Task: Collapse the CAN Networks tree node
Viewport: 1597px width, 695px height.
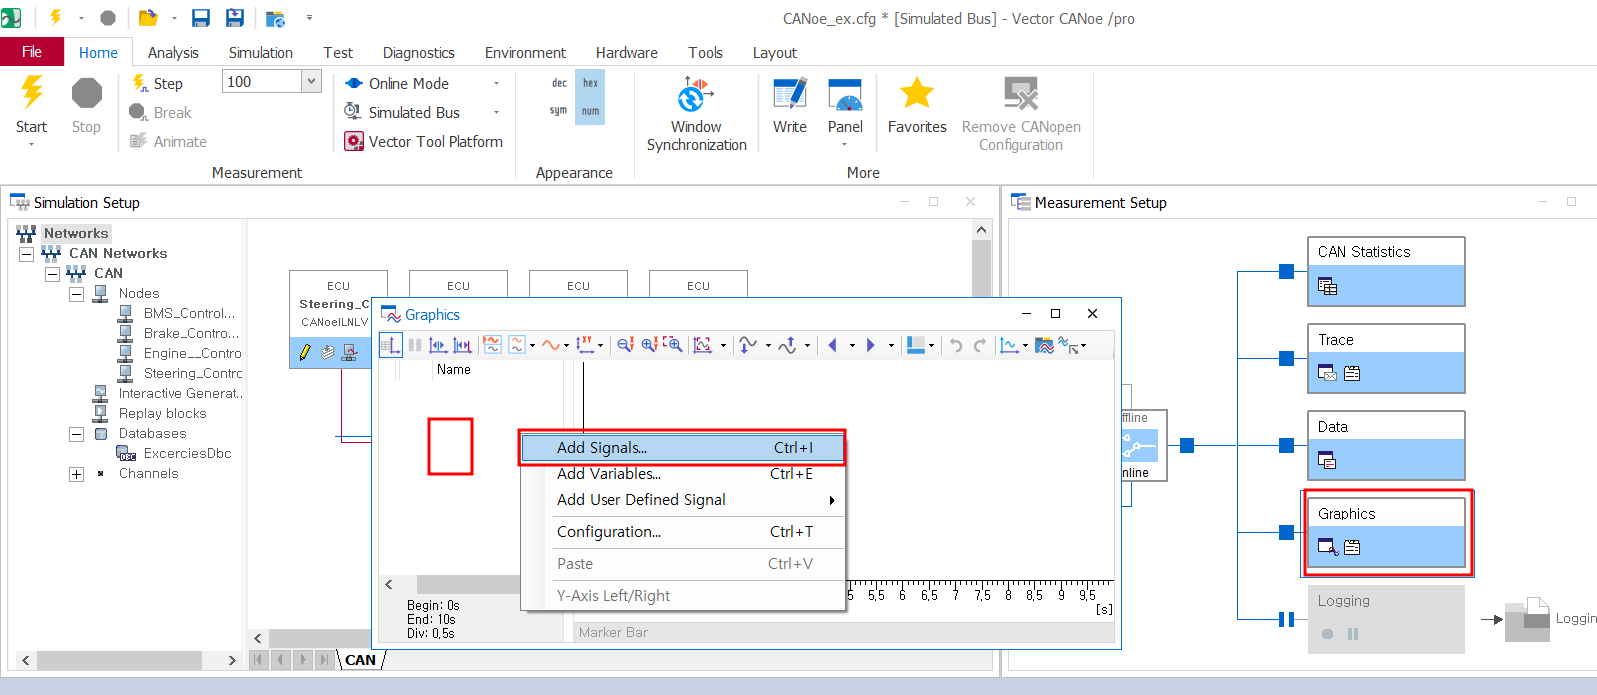Action: [27, 254]
